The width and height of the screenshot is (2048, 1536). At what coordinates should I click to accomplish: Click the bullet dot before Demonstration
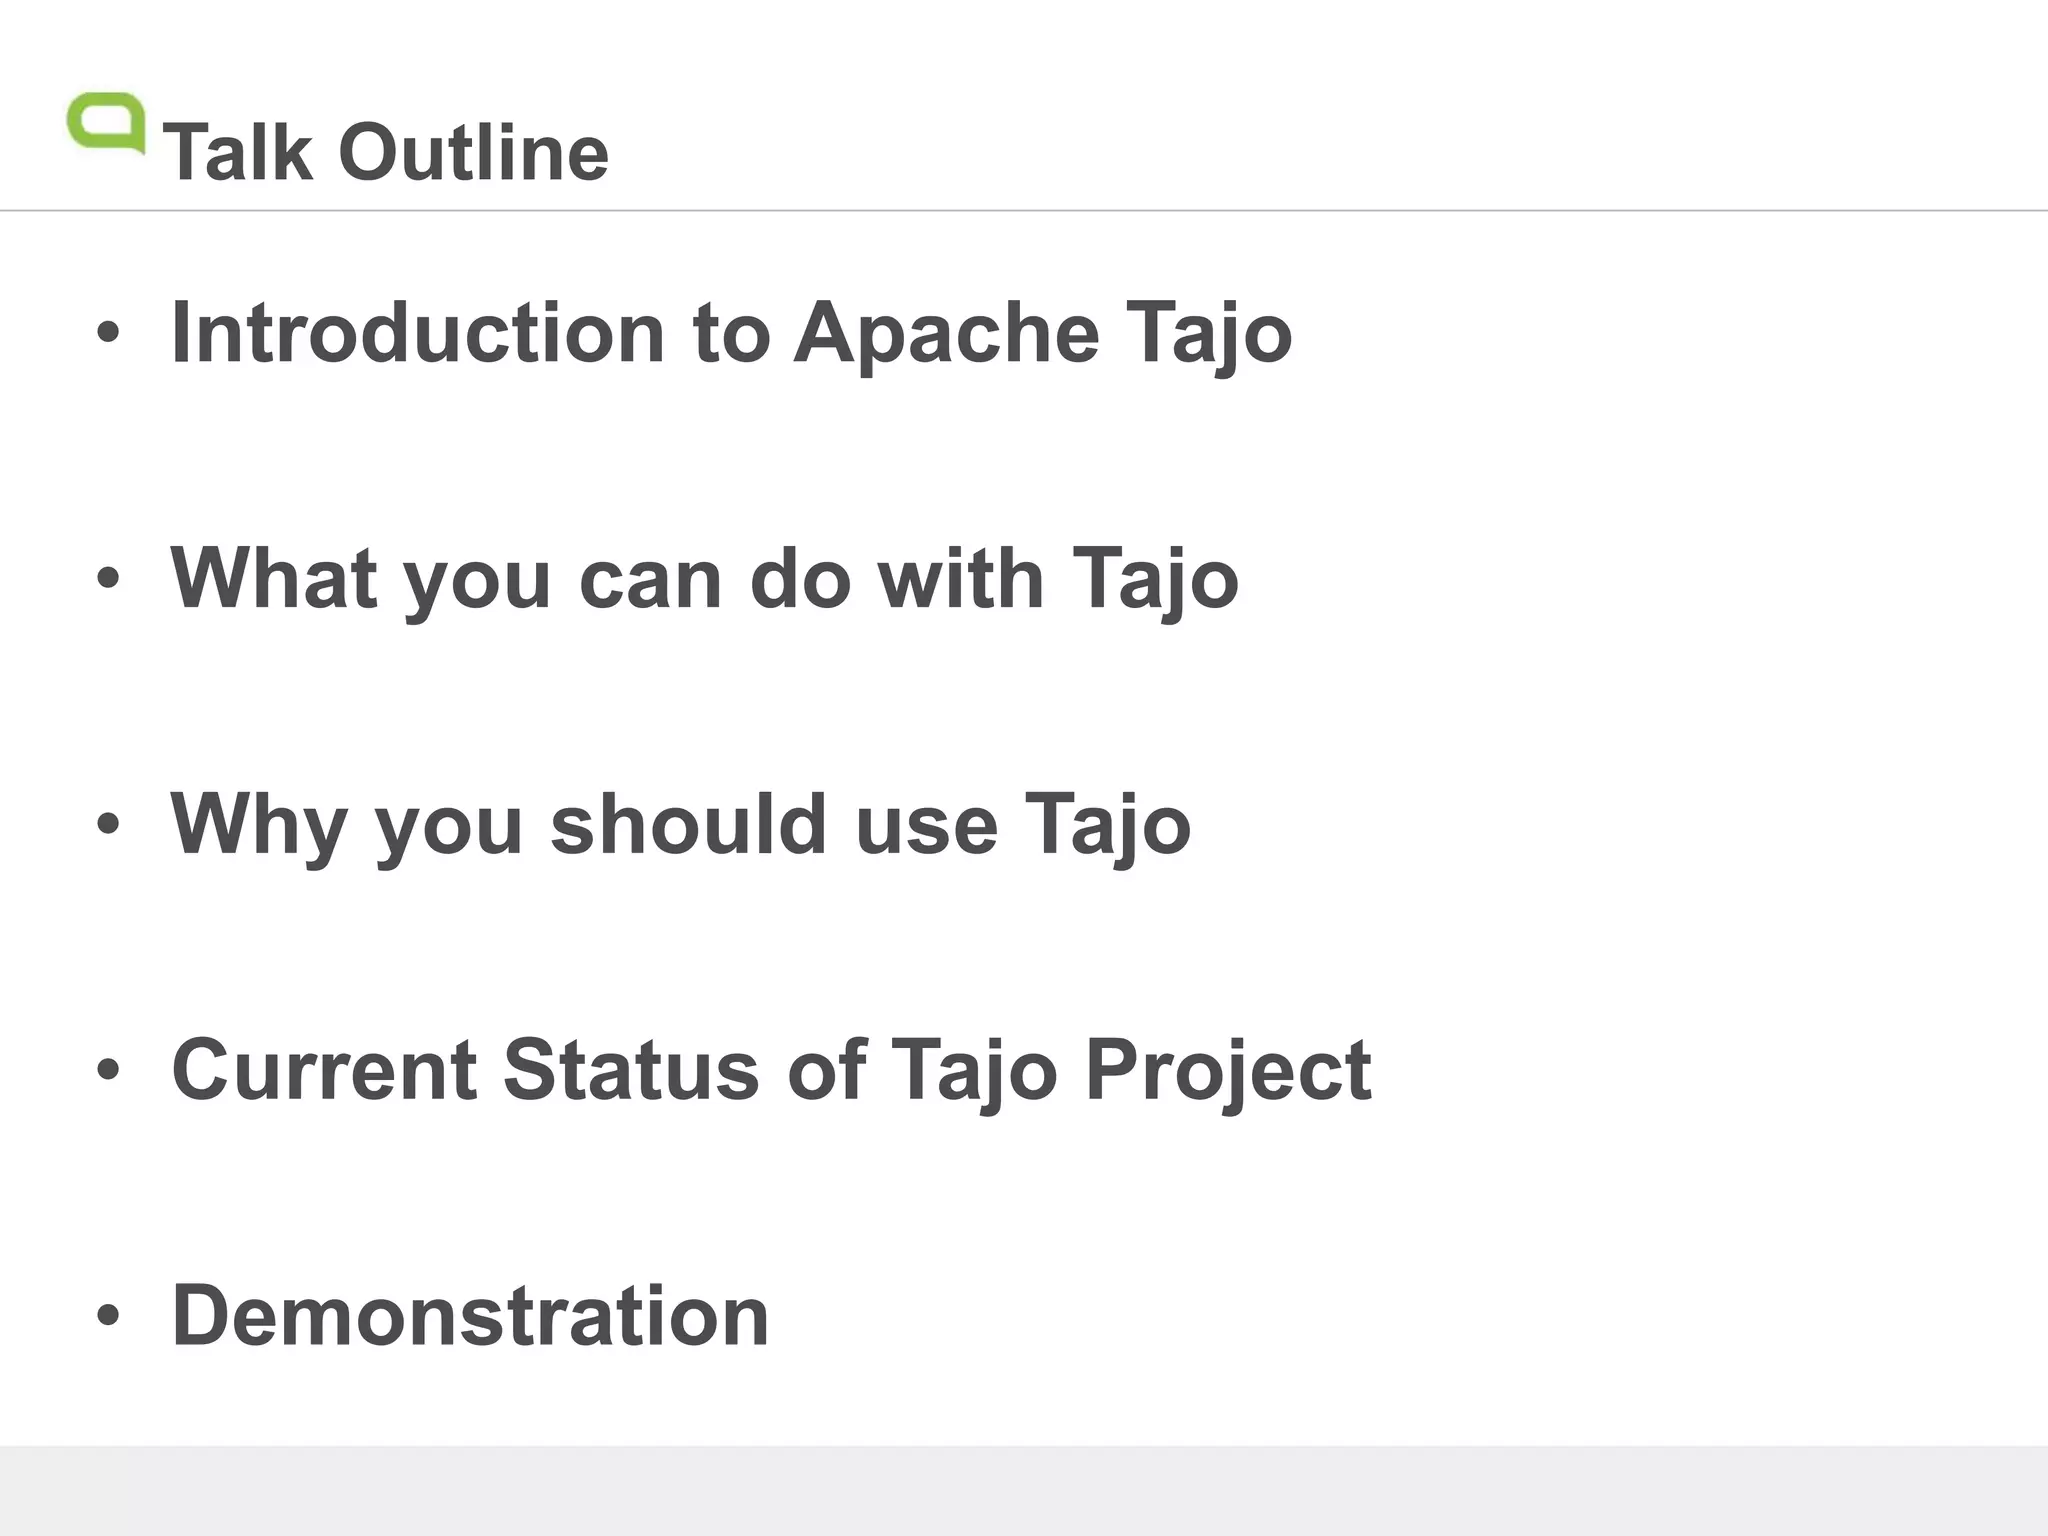pyautogui.click(x=108, y=1316)
